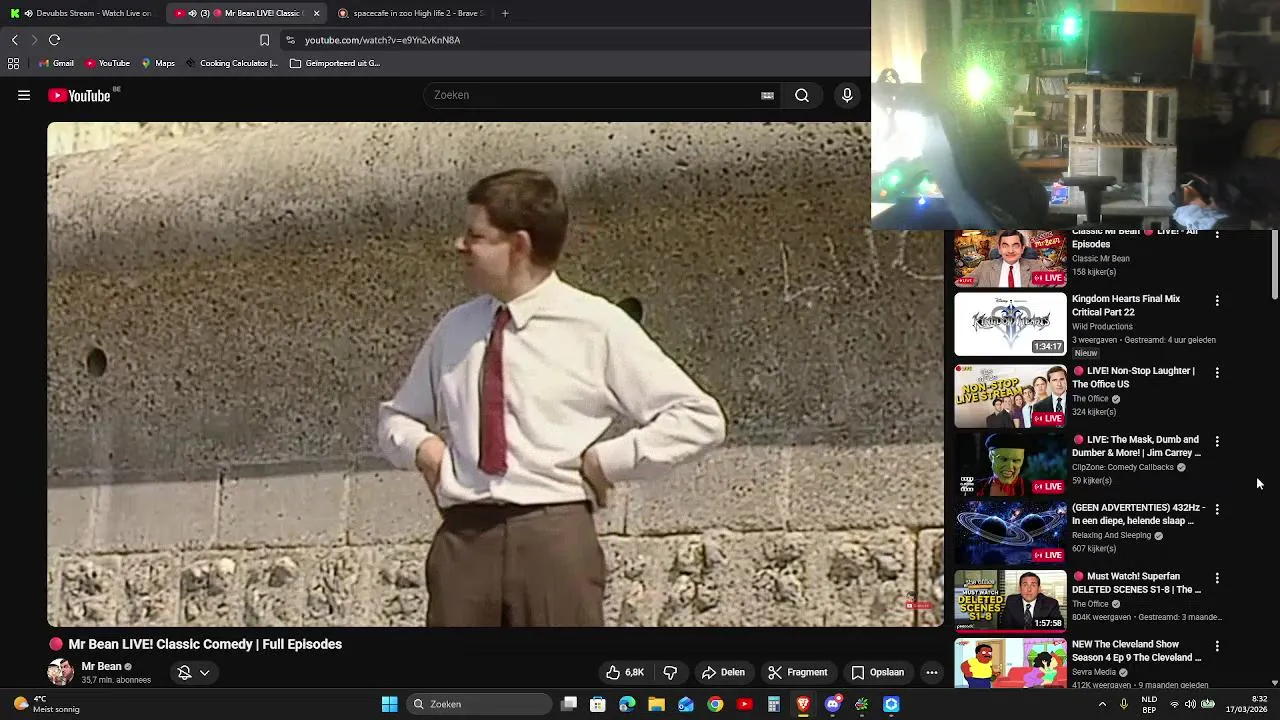
Task: Open the YouTube guide hamburger menu
Action: click(24, 95)
